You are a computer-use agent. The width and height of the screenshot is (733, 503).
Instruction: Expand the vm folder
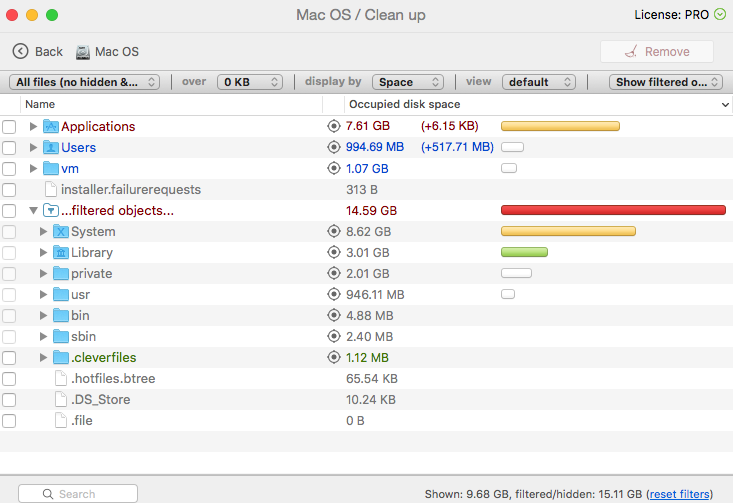tap(33, 168)
